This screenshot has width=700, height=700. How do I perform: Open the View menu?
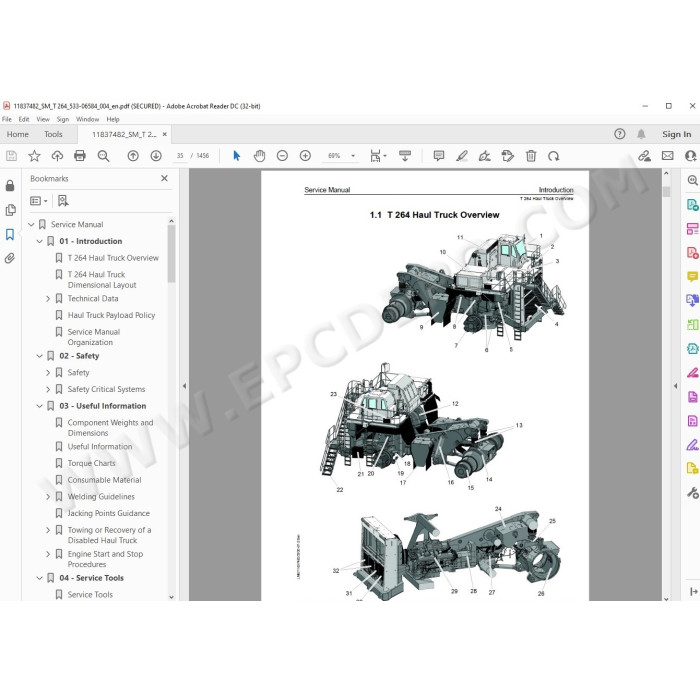pyautogui.click(x=43, y=119)
